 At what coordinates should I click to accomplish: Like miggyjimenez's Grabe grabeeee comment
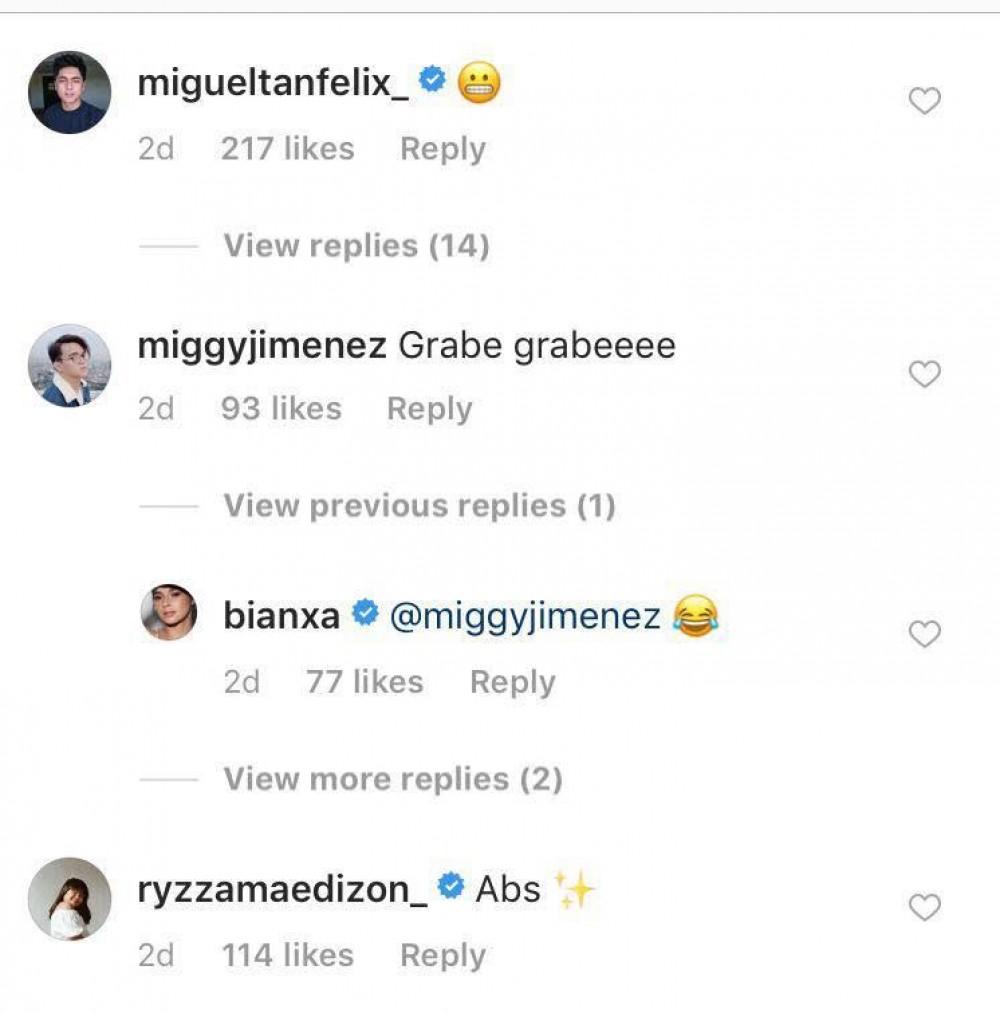[925, 374]
